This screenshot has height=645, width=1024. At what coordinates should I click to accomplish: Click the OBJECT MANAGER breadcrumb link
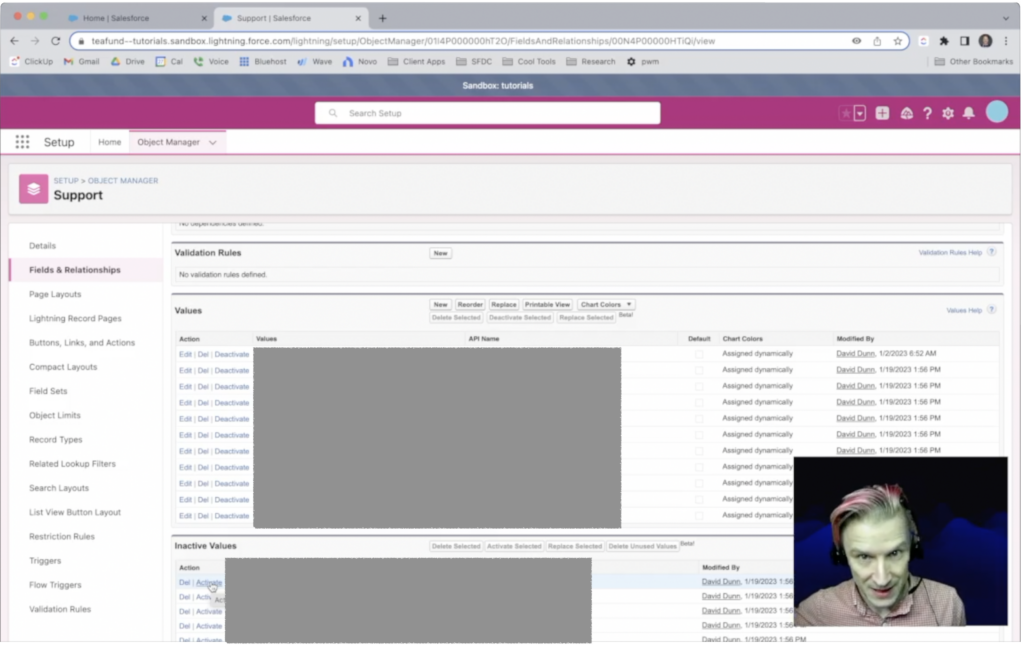[x=123, y=181]
